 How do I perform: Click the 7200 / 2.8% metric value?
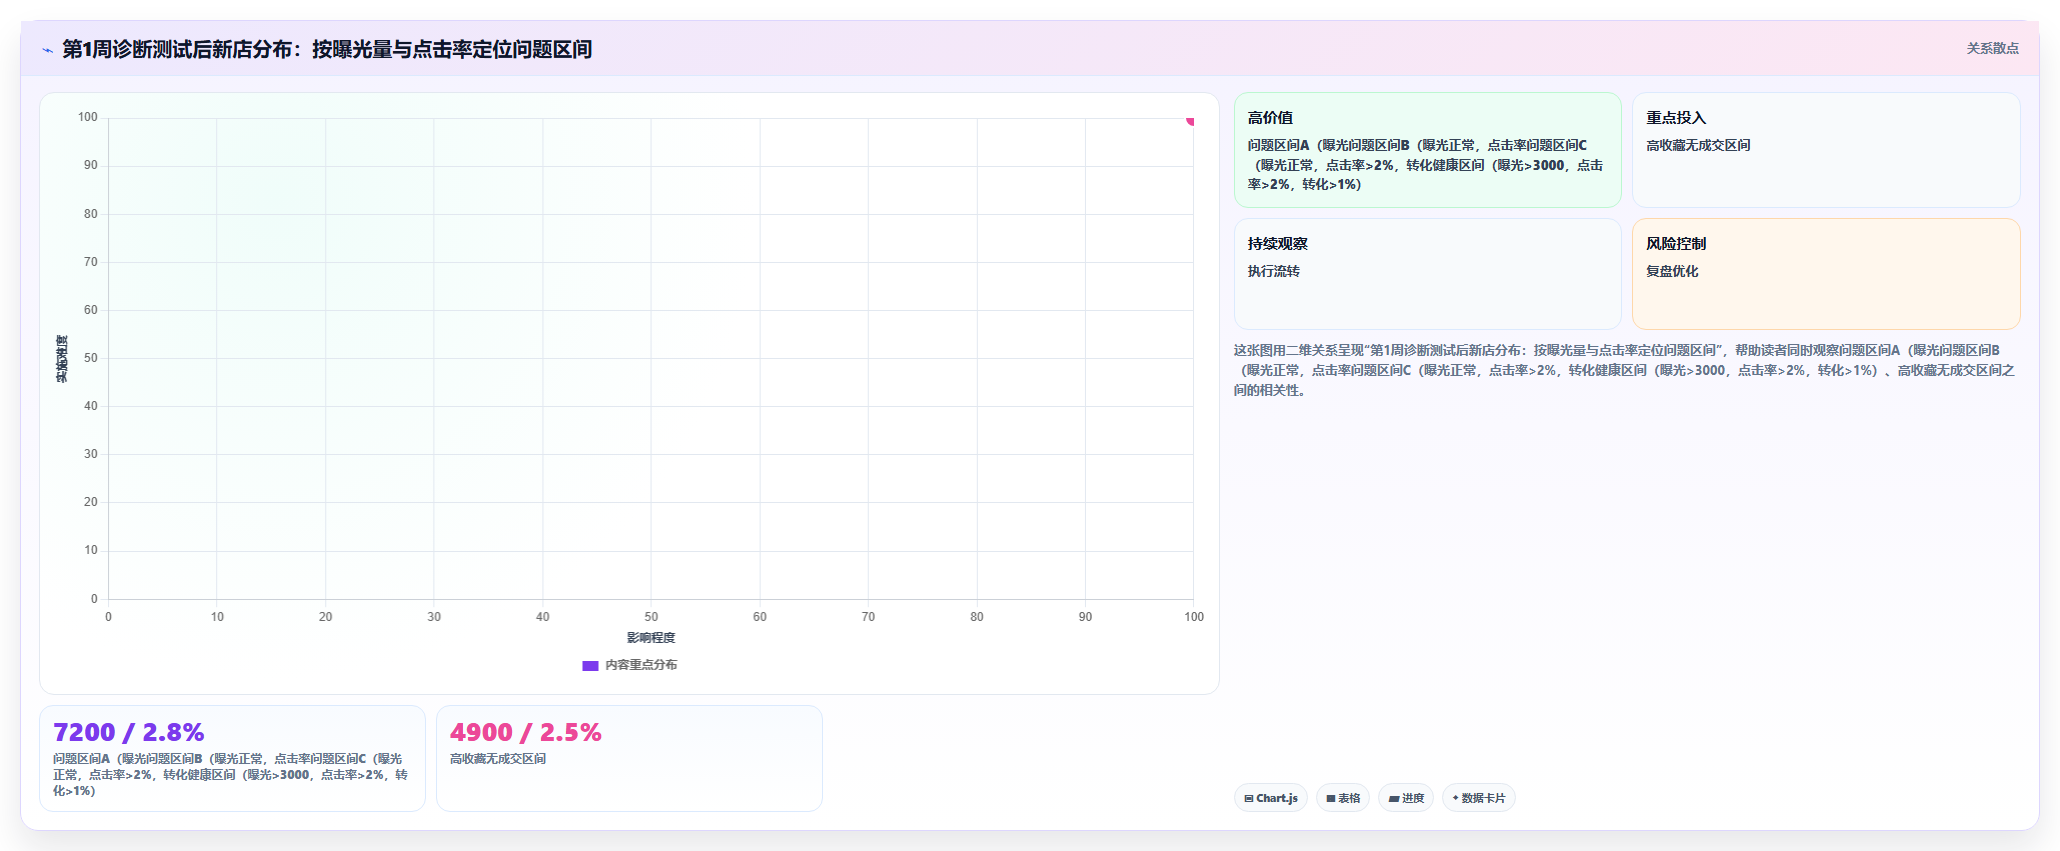[x=129, y=733]
